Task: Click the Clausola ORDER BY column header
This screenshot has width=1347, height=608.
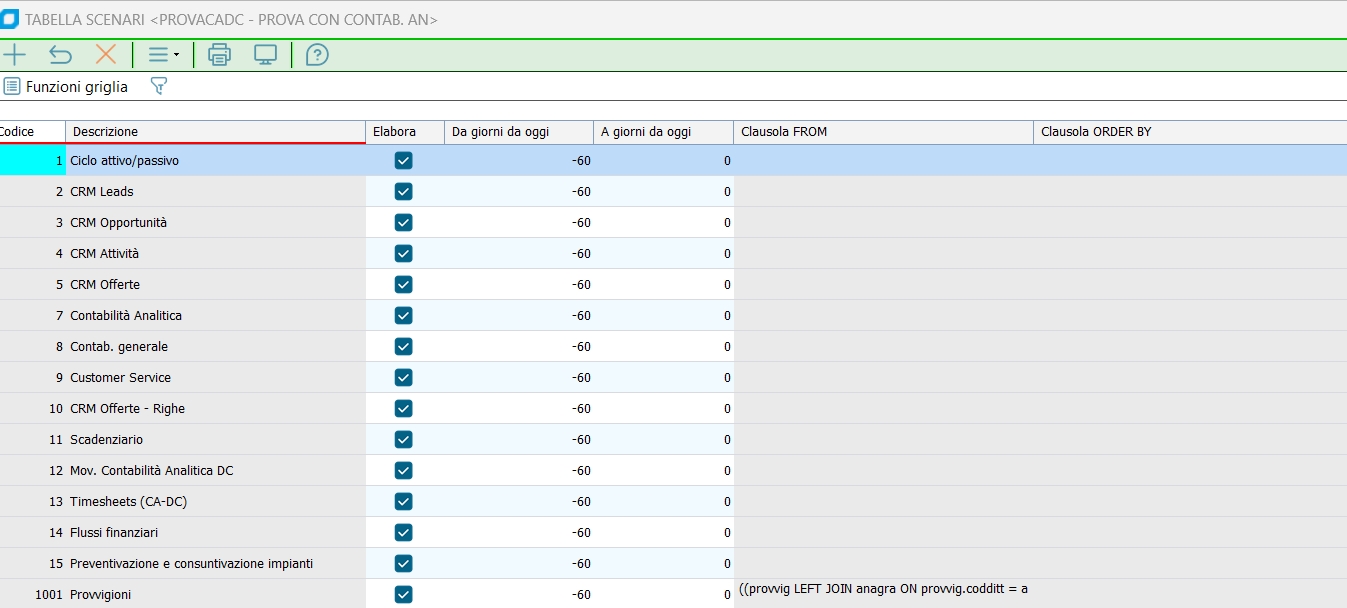Action: pyautogui.click(x=1190, y=132)
